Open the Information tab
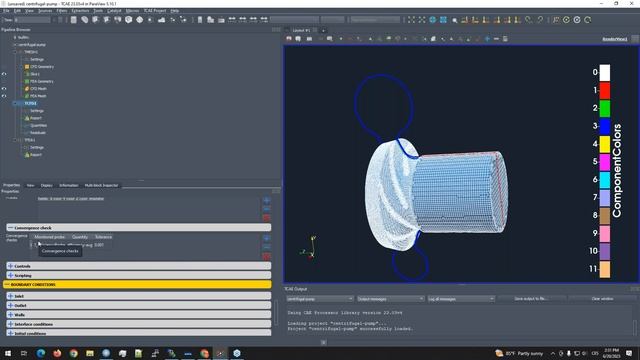 (69, 185)
